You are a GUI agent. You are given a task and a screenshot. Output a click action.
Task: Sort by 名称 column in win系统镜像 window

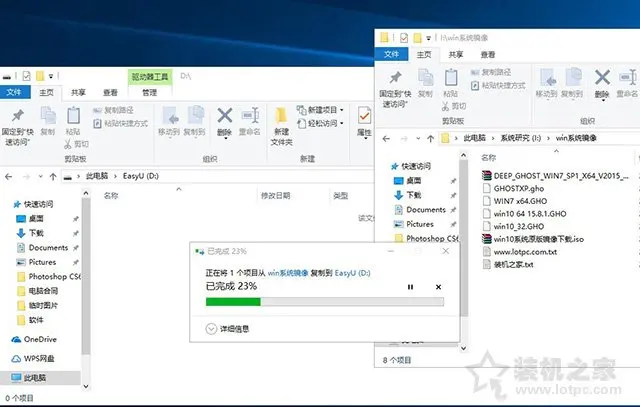point(488,158)
